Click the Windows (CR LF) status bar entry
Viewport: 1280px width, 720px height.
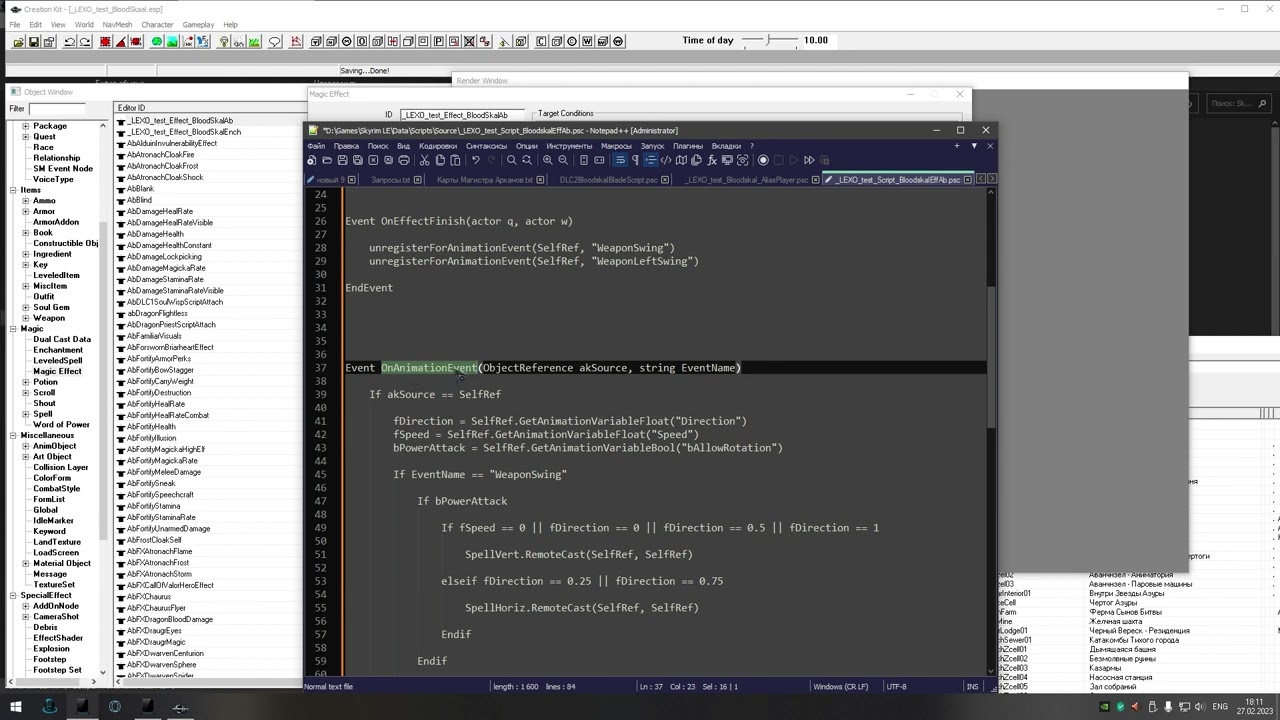(x=840, y=687)
